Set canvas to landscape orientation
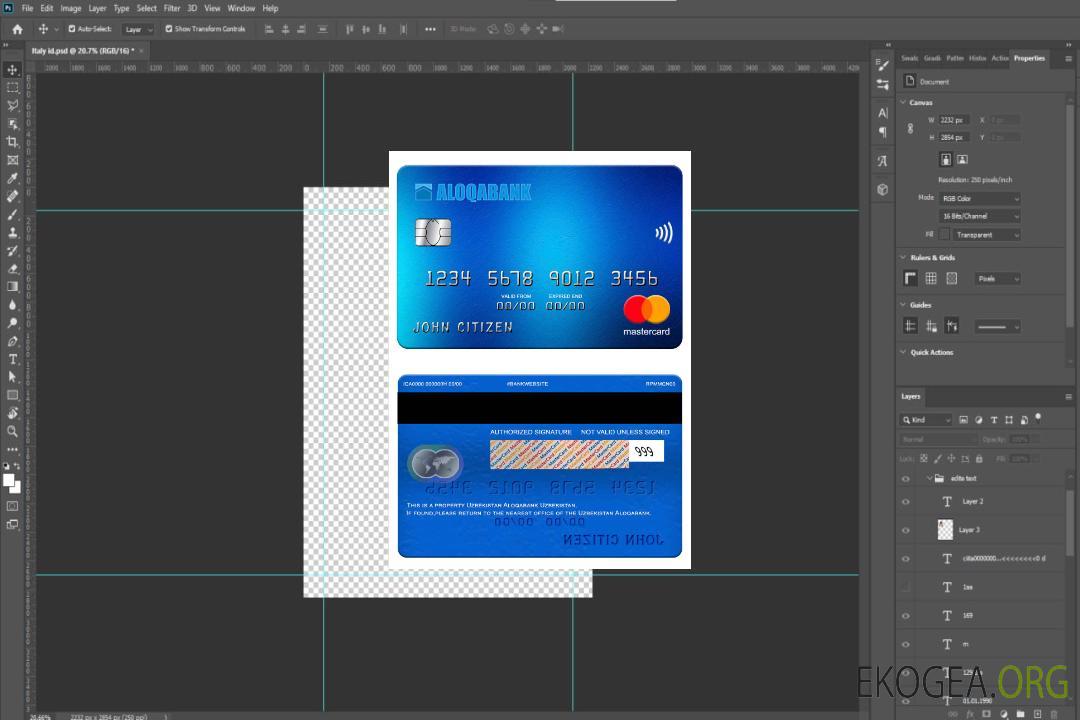Image resolution: width=1080 pixels, height=720 pixels. click(962, 159)
